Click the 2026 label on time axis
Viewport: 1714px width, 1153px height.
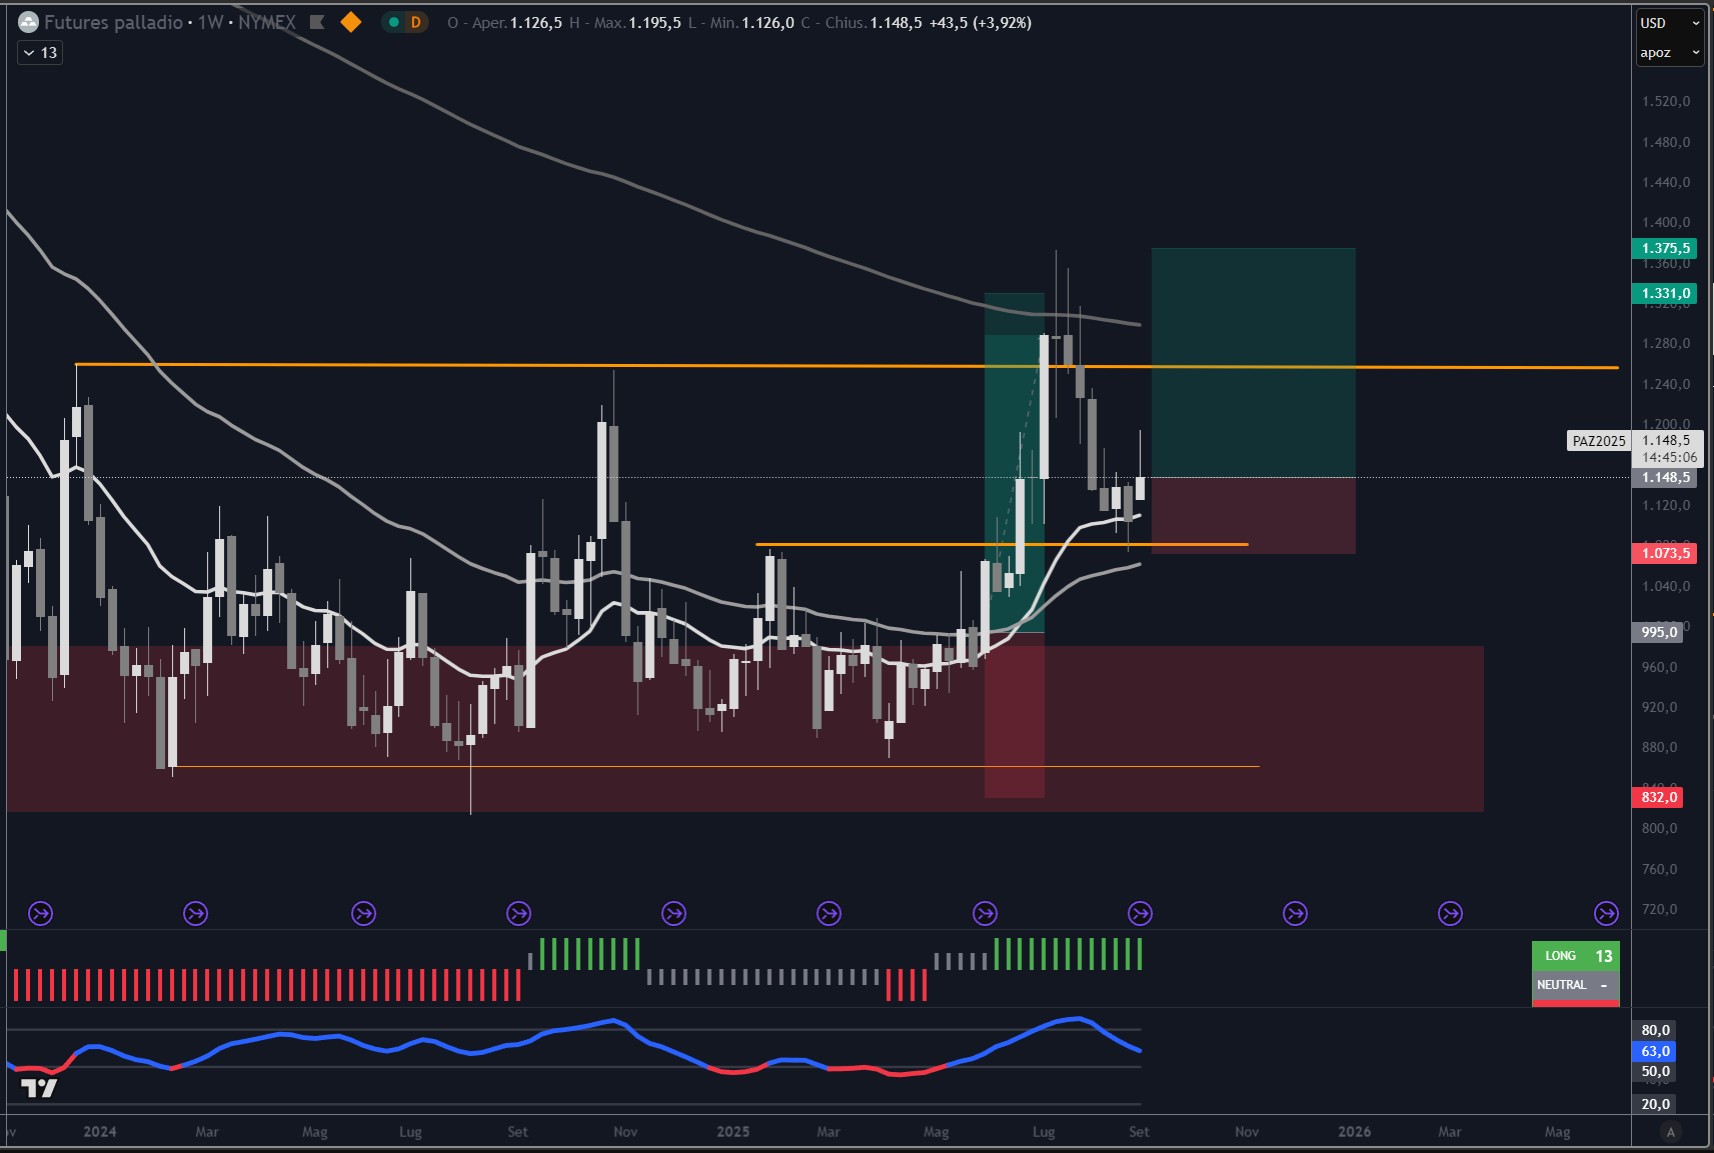1354,1132
